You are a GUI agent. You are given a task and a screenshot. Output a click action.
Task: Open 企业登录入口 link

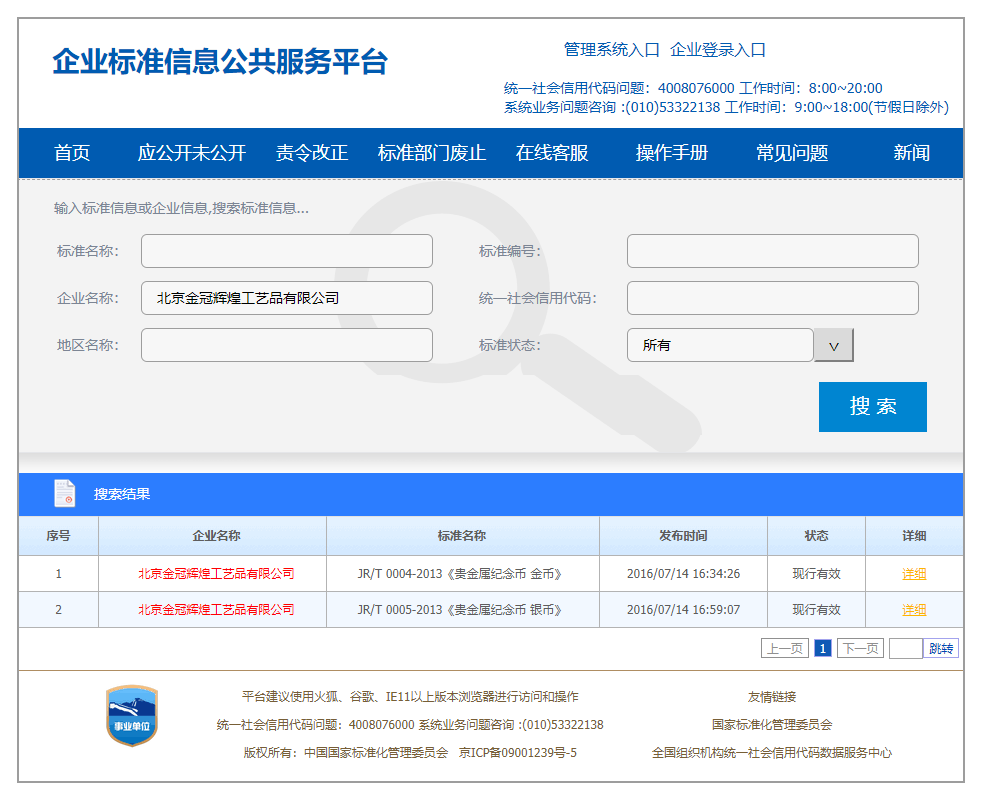[x=718, y=50]
